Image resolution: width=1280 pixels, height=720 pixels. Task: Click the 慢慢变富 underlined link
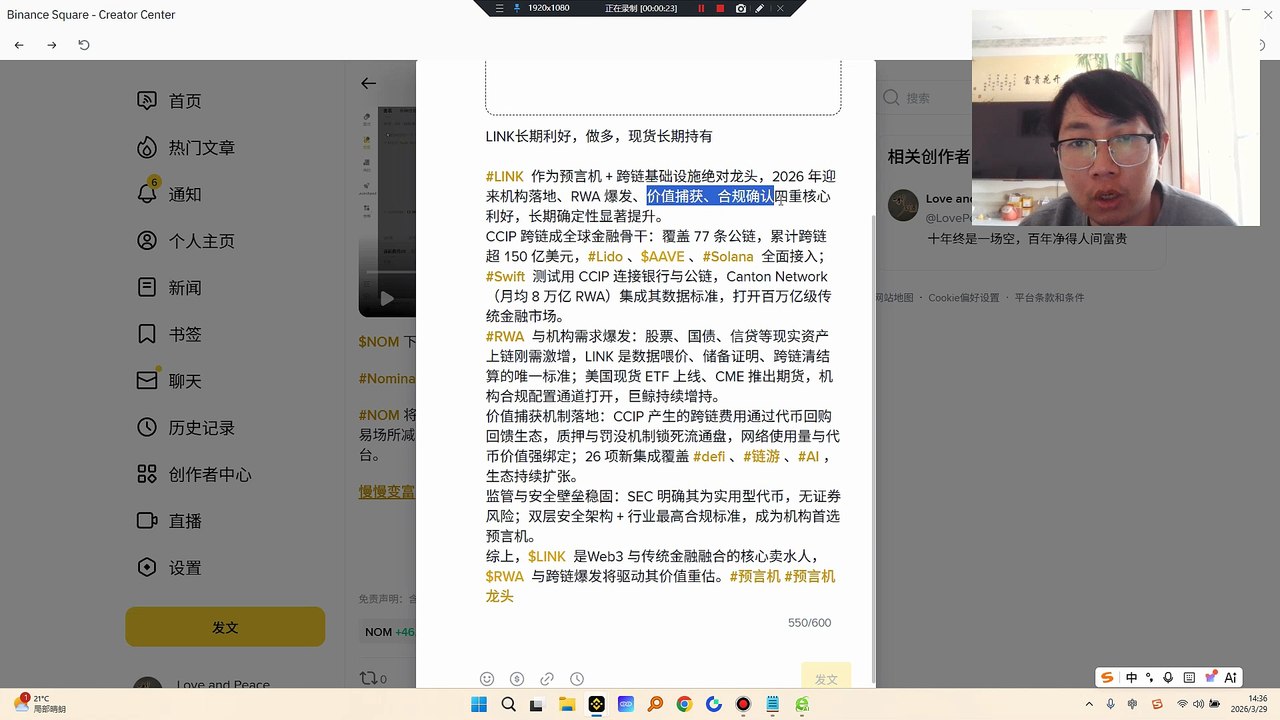(x=387, y=492)
